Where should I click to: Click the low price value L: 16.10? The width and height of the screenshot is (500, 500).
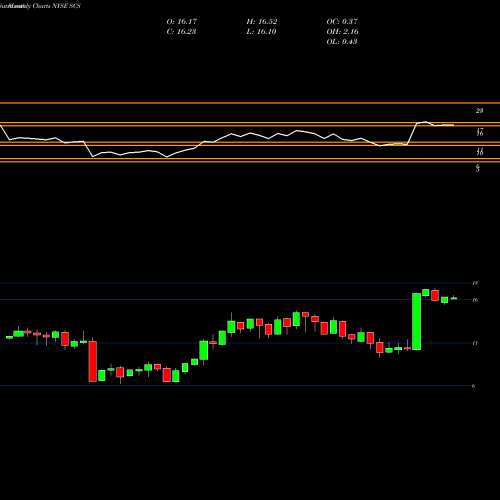click(x=261, y=31)
